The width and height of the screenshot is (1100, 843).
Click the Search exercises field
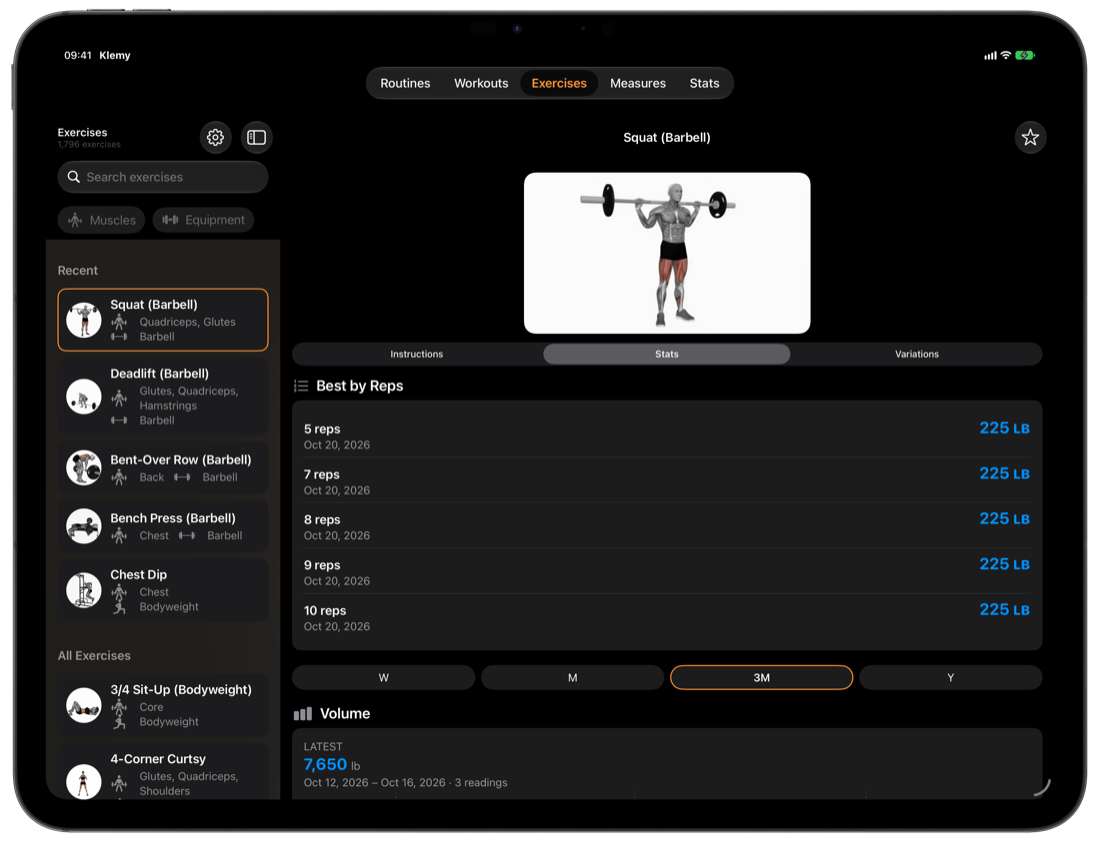click(163, 177)
